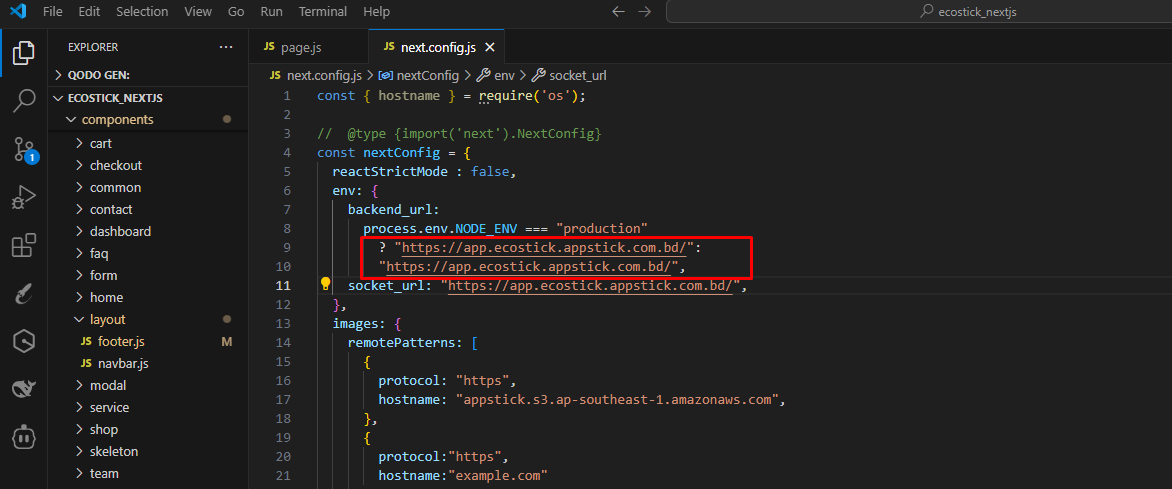Expand the cart folder
This screenshot has height=489, width=1172.
pos(147,144)
